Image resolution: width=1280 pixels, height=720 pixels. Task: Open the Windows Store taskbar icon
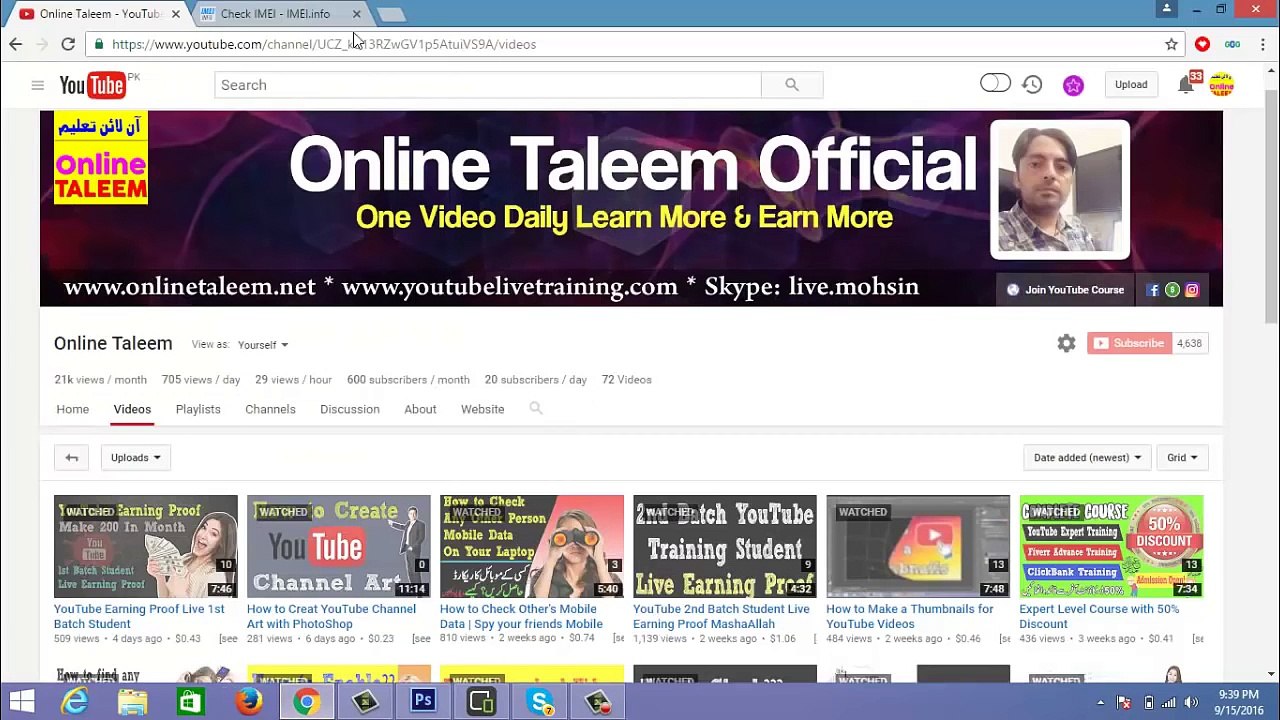point(190,701)
